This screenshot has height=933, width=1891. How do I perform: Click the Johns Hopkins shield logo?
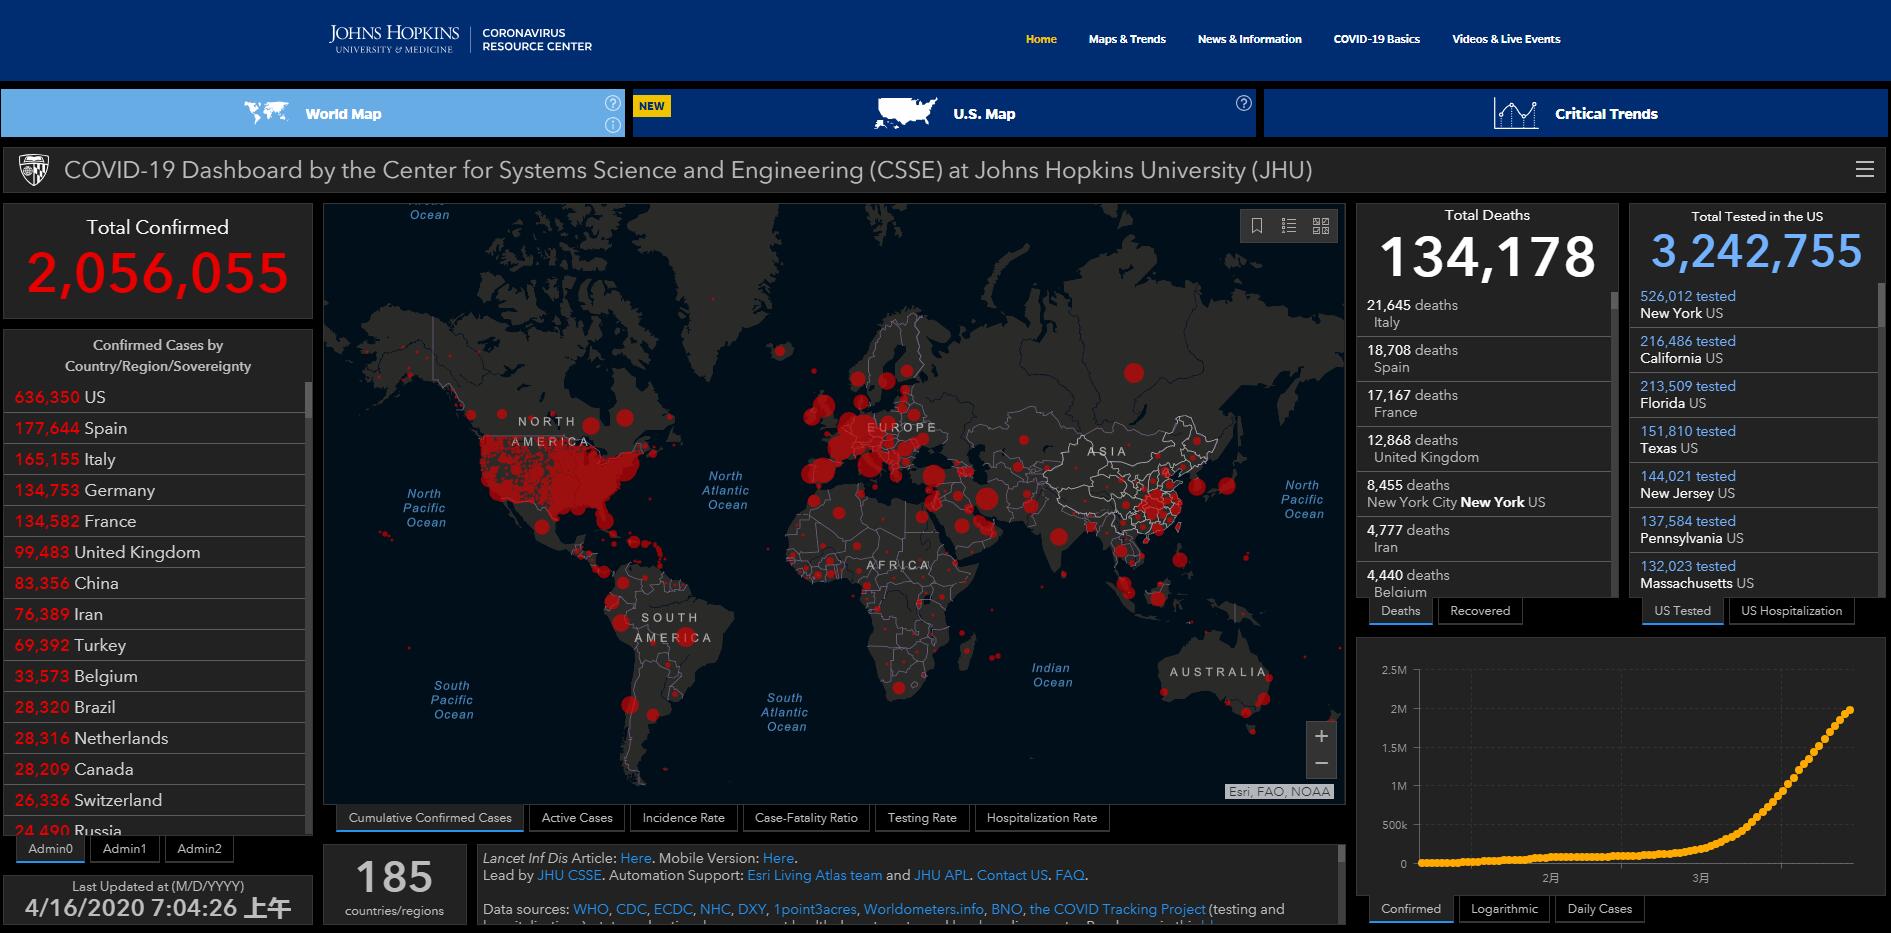tap(34, 170)
